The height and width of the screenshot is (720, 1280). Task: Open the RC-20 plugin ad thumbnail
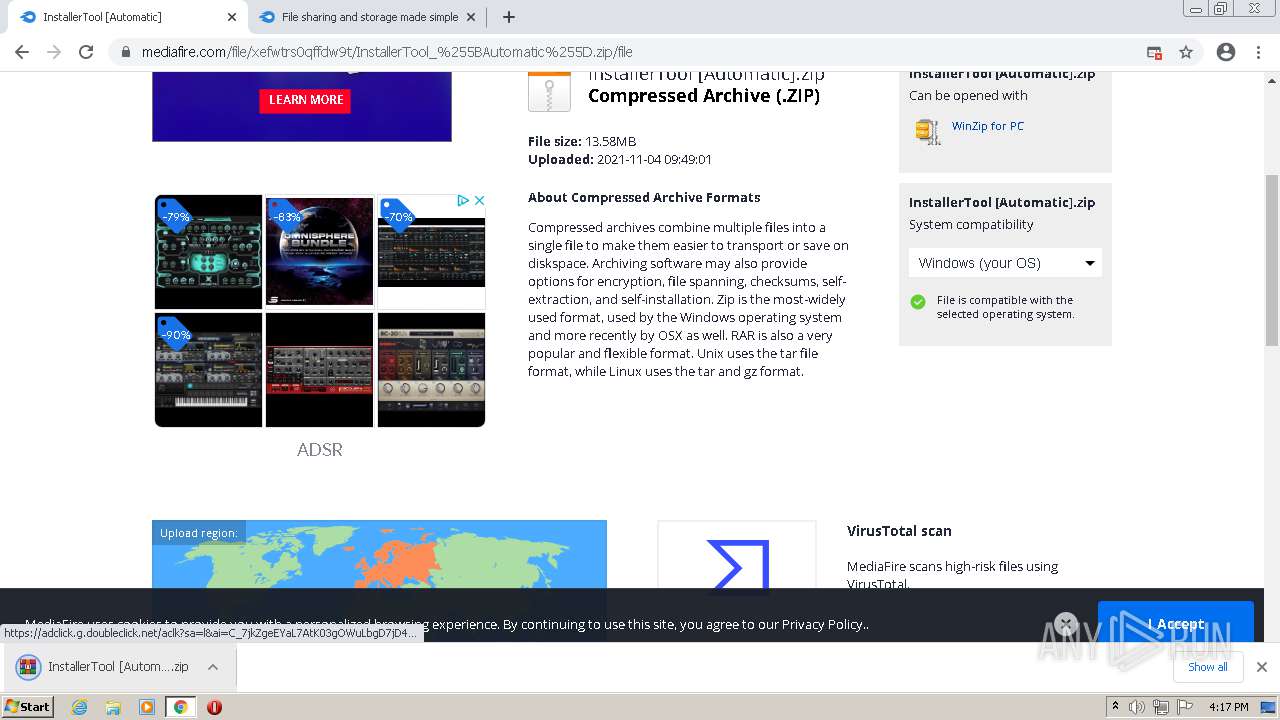tap(431, 370)
